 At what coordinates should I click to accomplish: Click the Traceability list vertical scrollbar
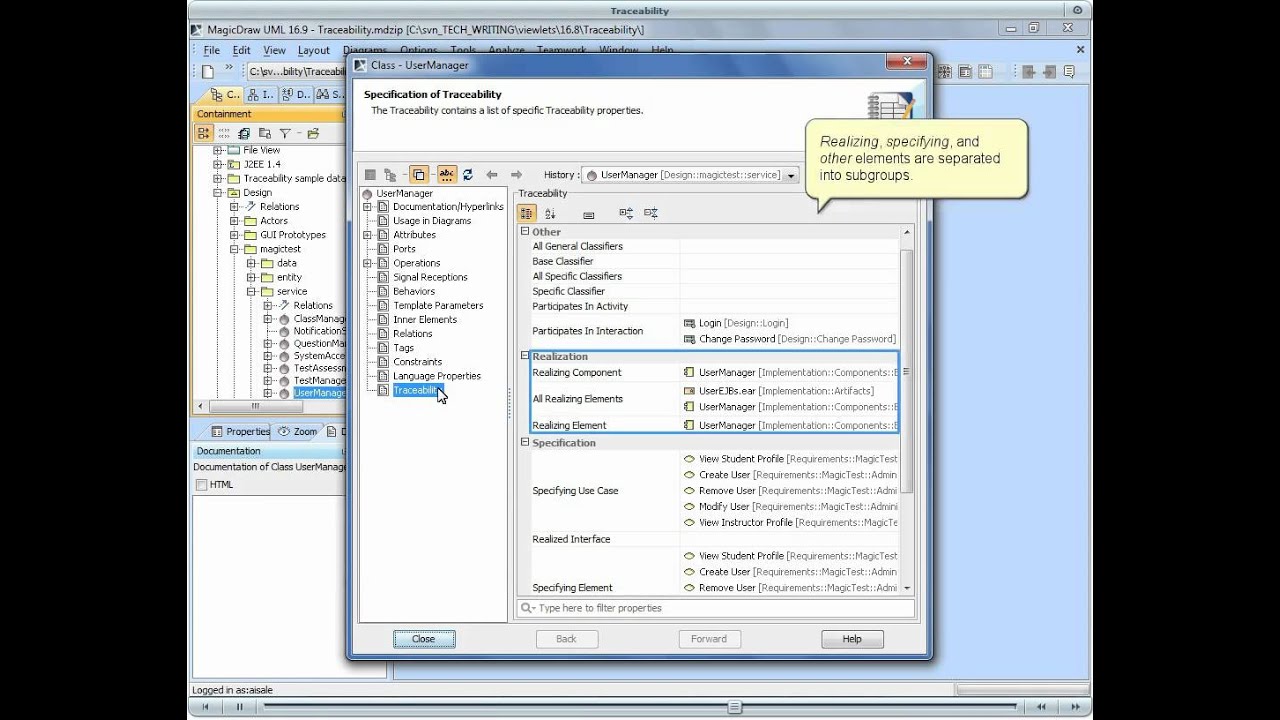pyautogui.click(x=907, y=370)
